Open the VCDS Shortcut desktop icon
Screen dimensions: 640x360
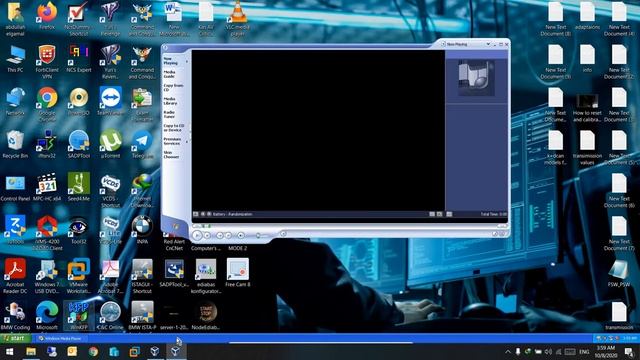coord(110,190)
